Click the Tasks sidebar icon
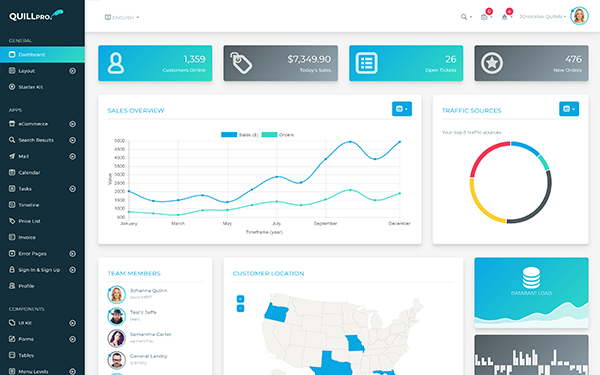 12,188
